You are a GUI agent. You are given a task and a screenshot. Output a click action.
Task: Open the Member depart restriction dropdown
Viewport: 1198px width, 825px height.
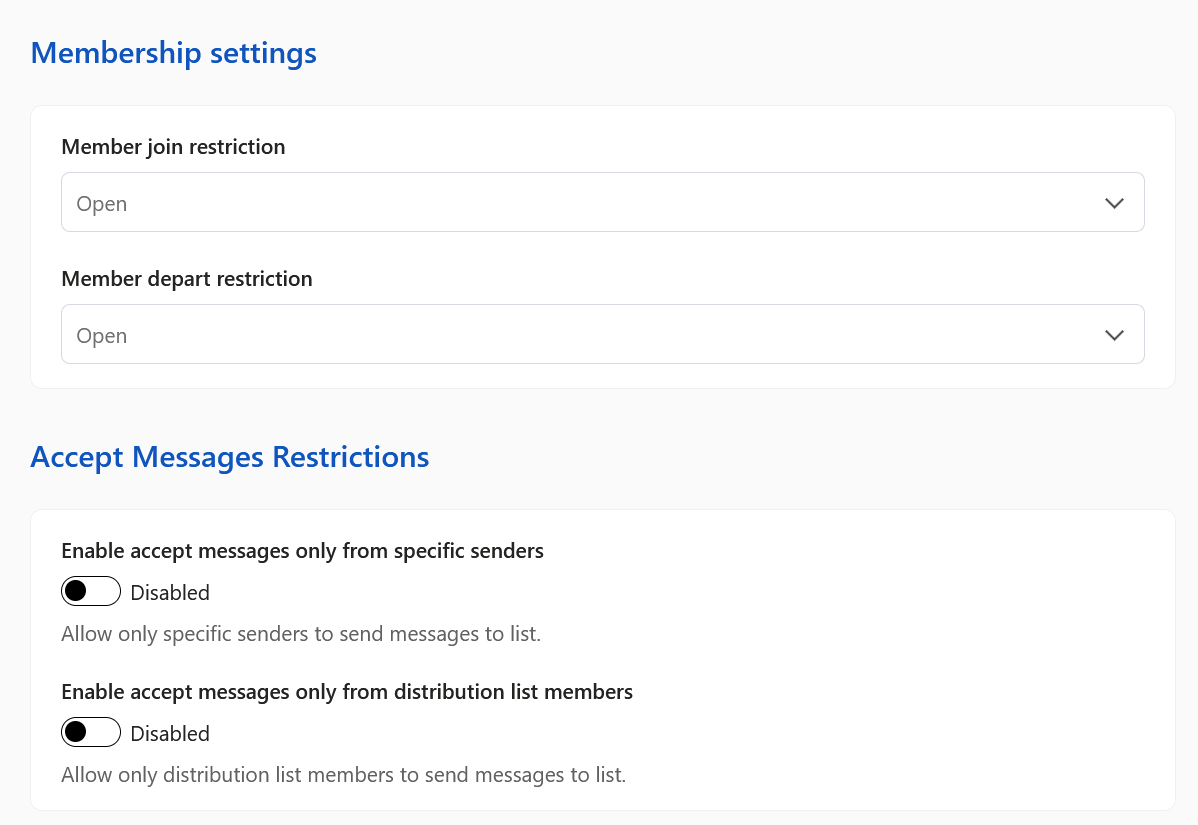pos(602,334)
